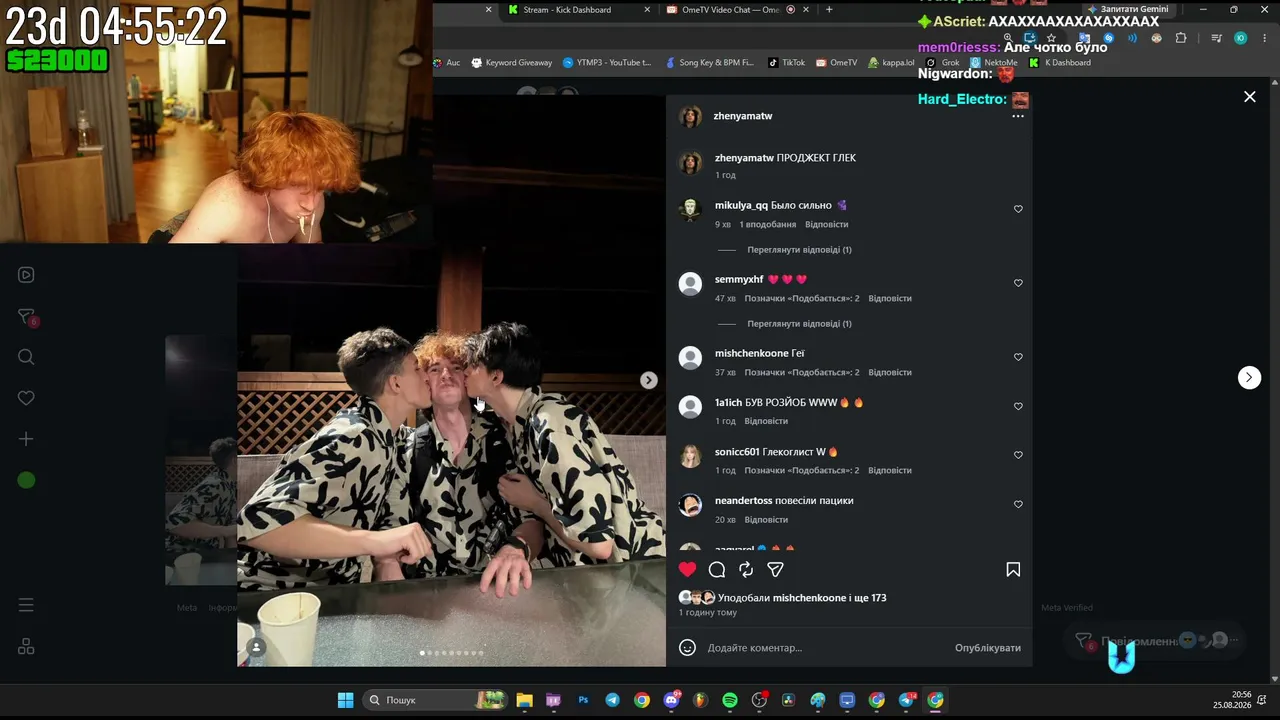Screen dimensions: 1280x720
Task: Reply to 1a1ich's comment
Action: point(766,421)
